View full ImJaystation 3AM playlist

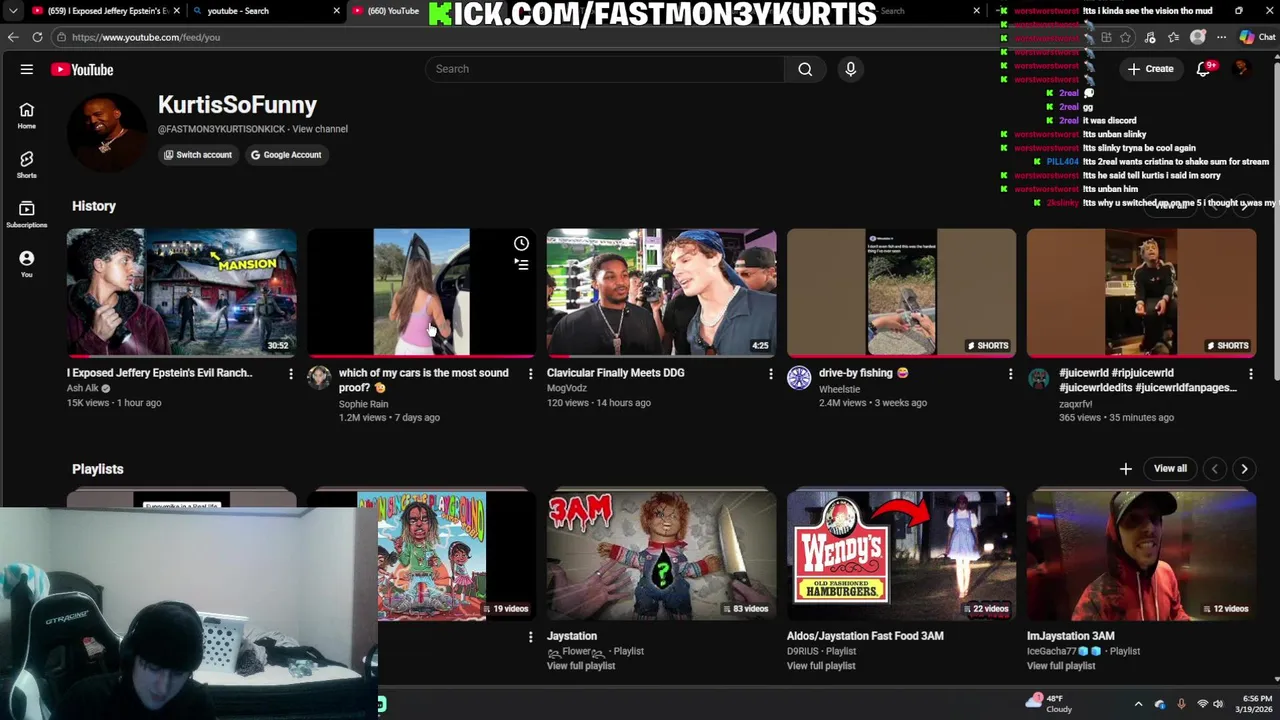1061,666
